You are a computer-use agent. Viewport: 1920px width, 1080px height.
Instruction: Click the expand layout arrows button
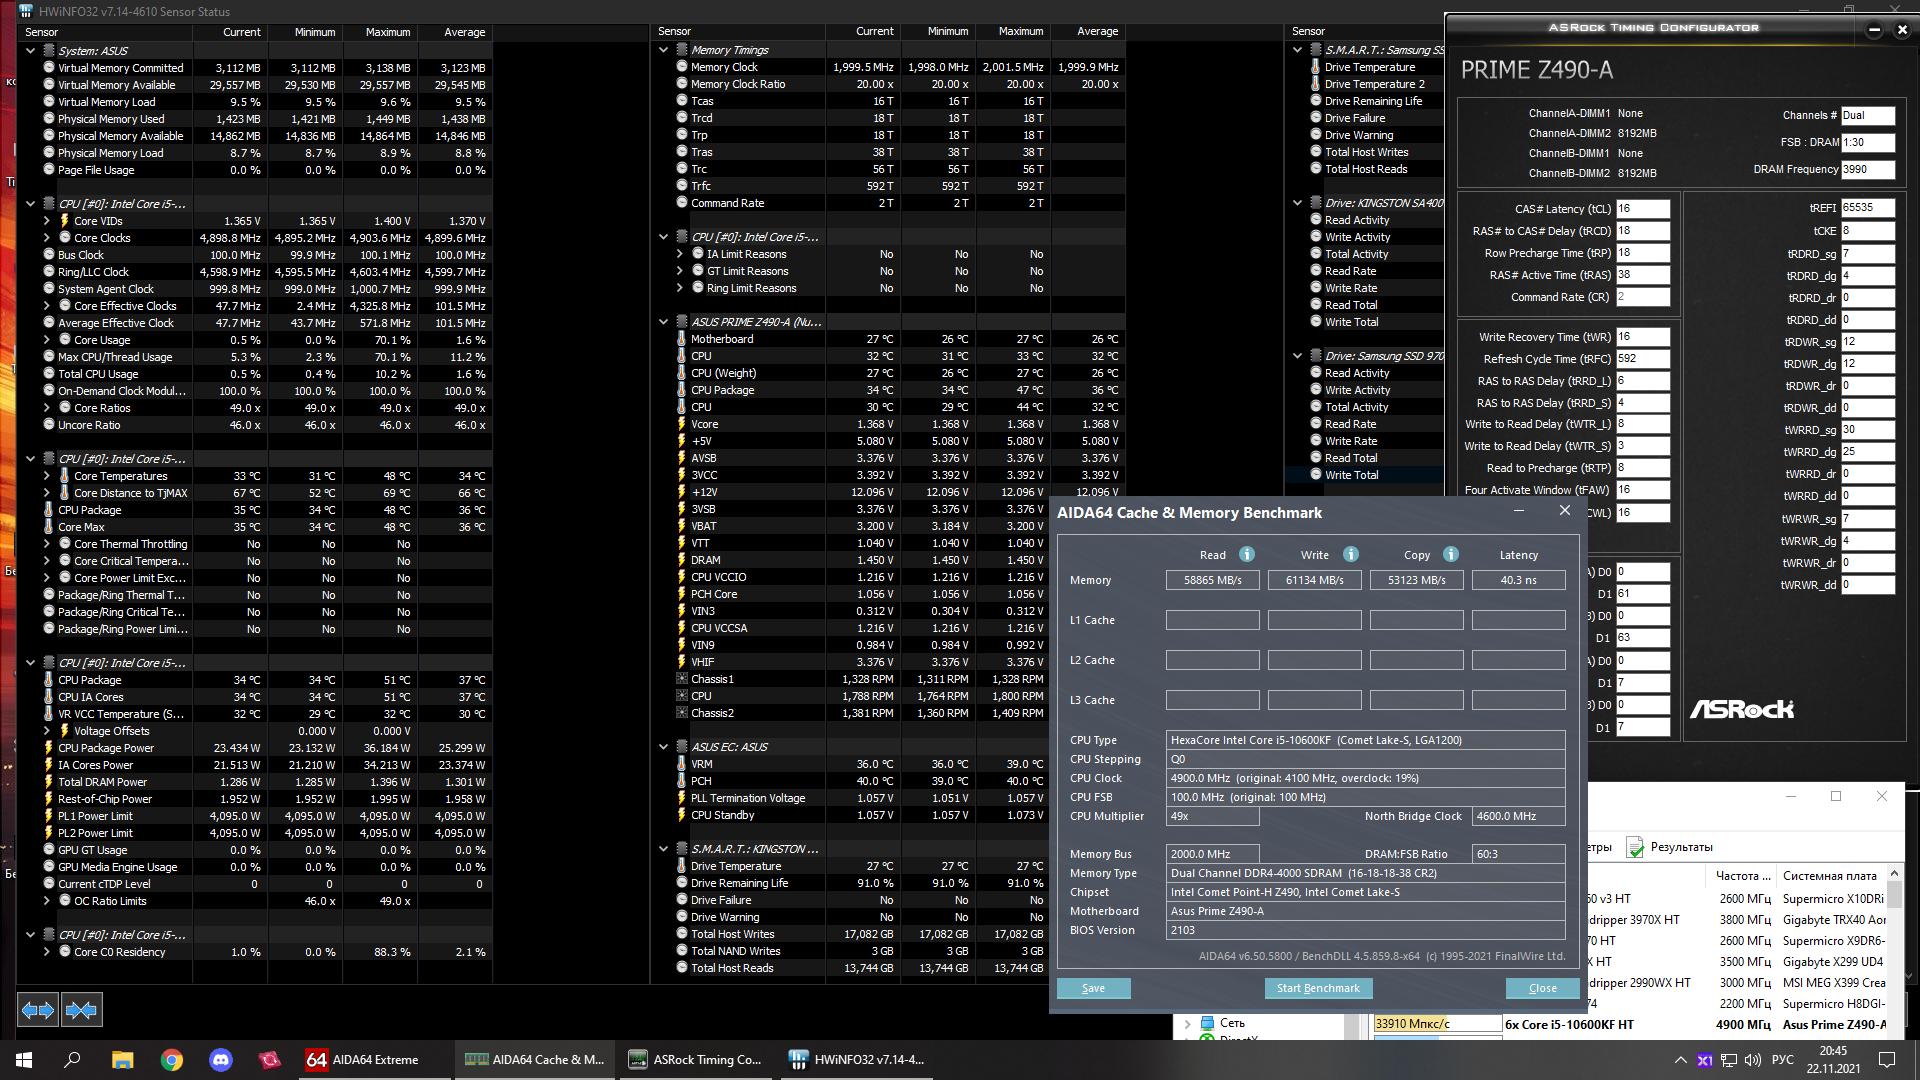[38, 1010]
